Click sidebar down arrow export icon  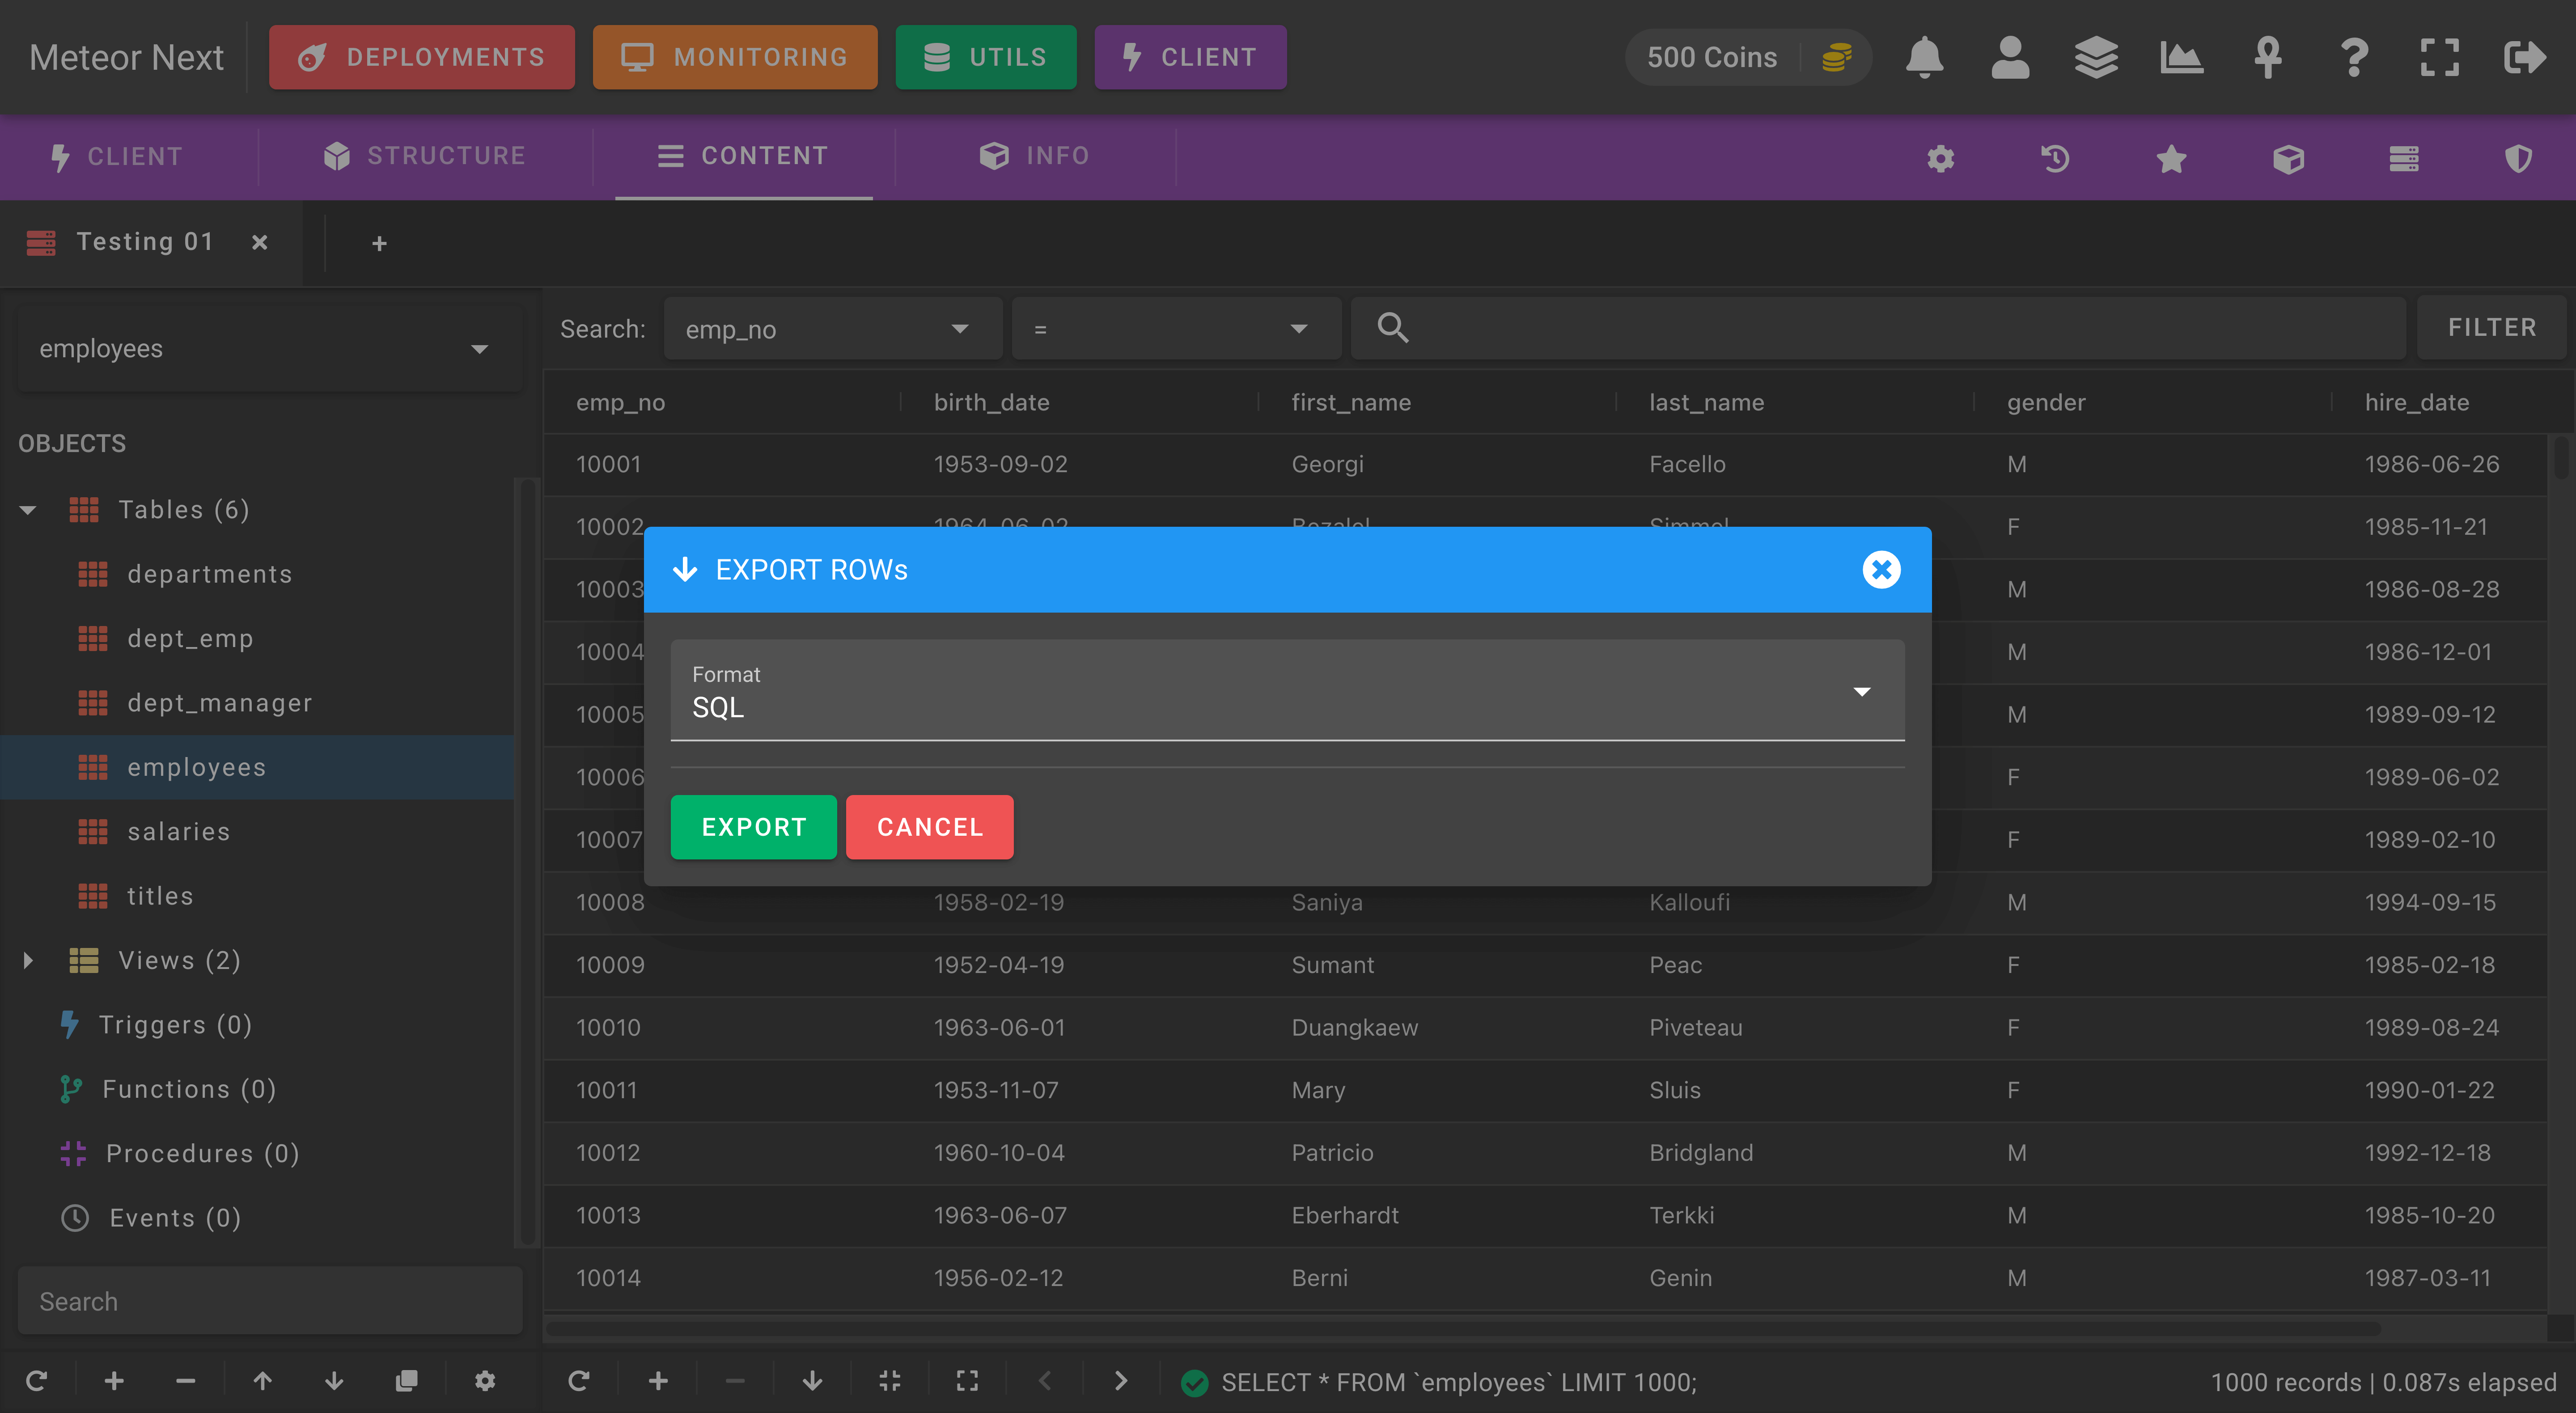pyautogui.click(x=334, y=1381)
